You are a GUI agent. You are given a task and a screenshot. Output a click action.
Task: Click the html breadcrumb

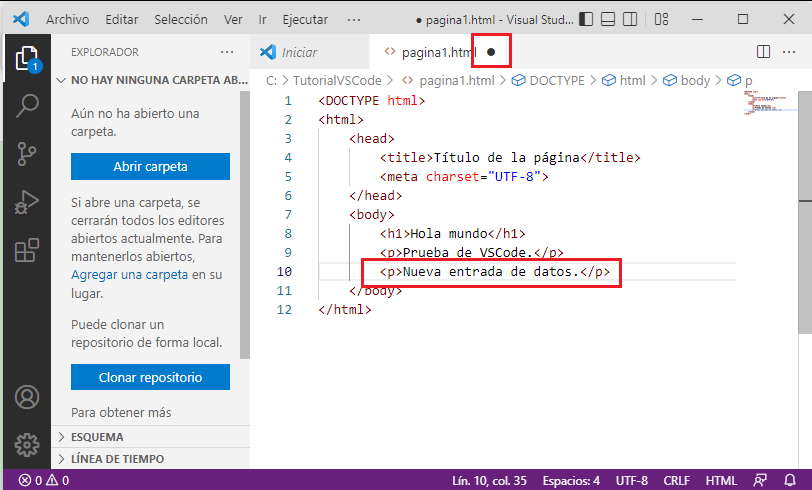point(624,80)
